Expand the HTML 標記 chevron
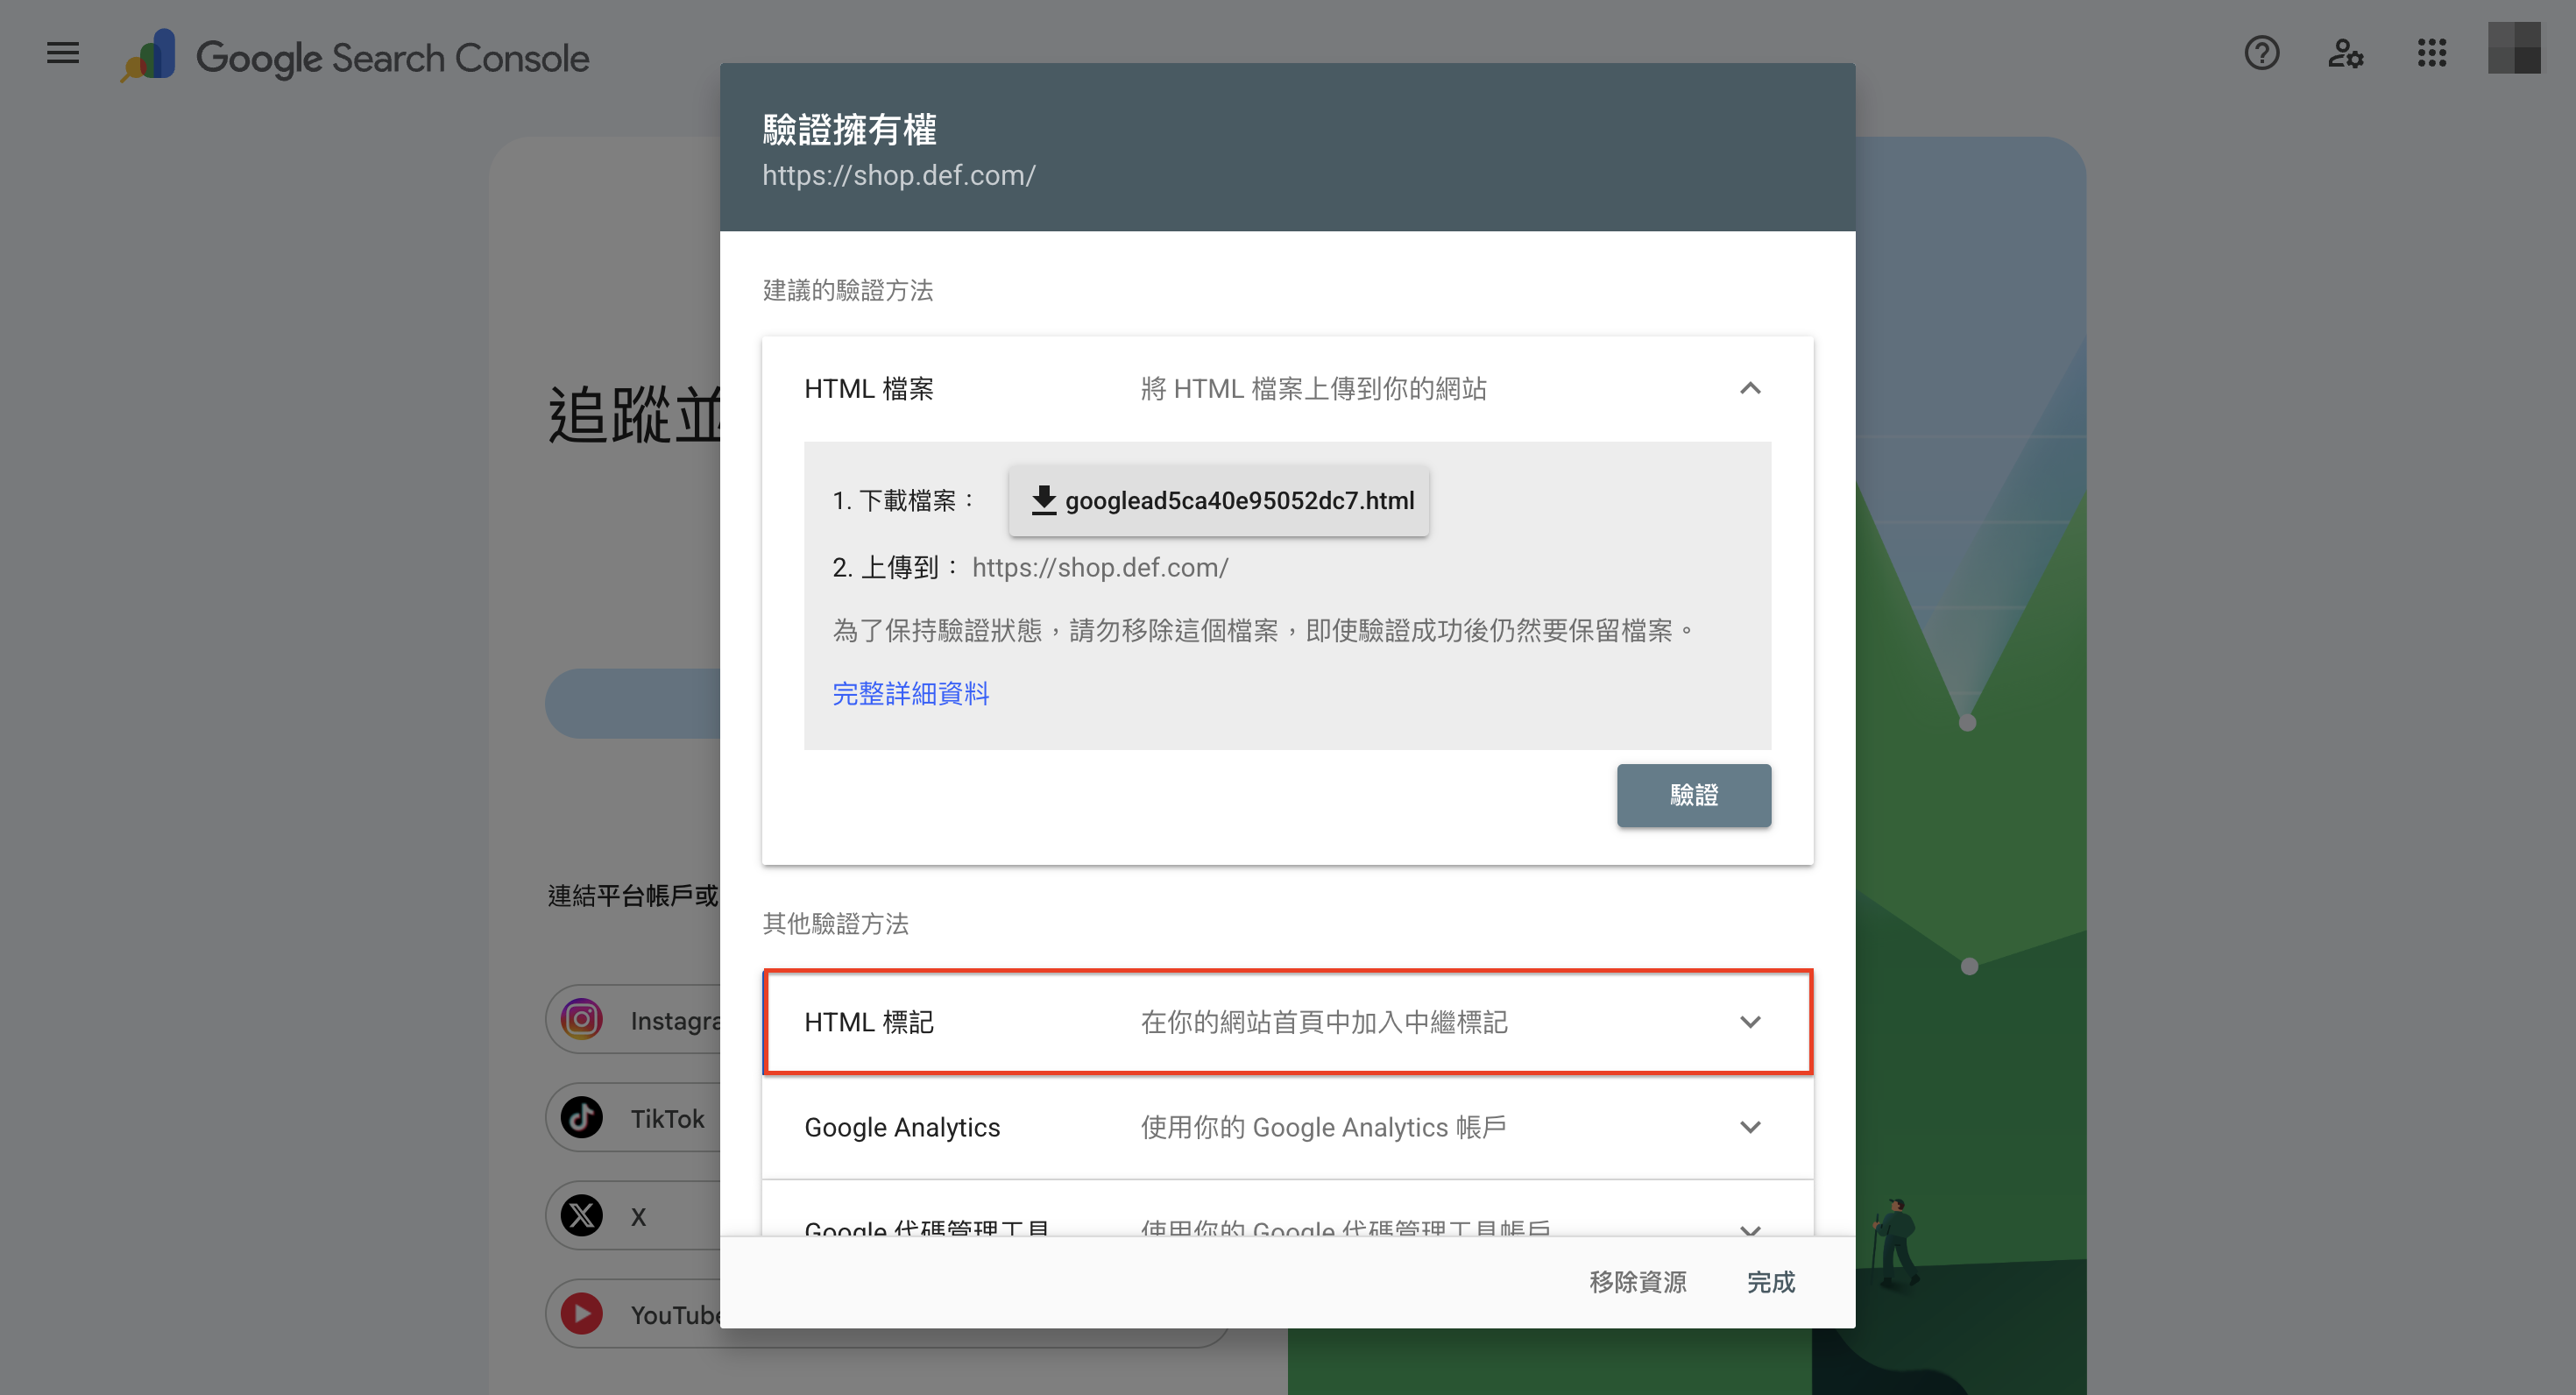 1750,1022
